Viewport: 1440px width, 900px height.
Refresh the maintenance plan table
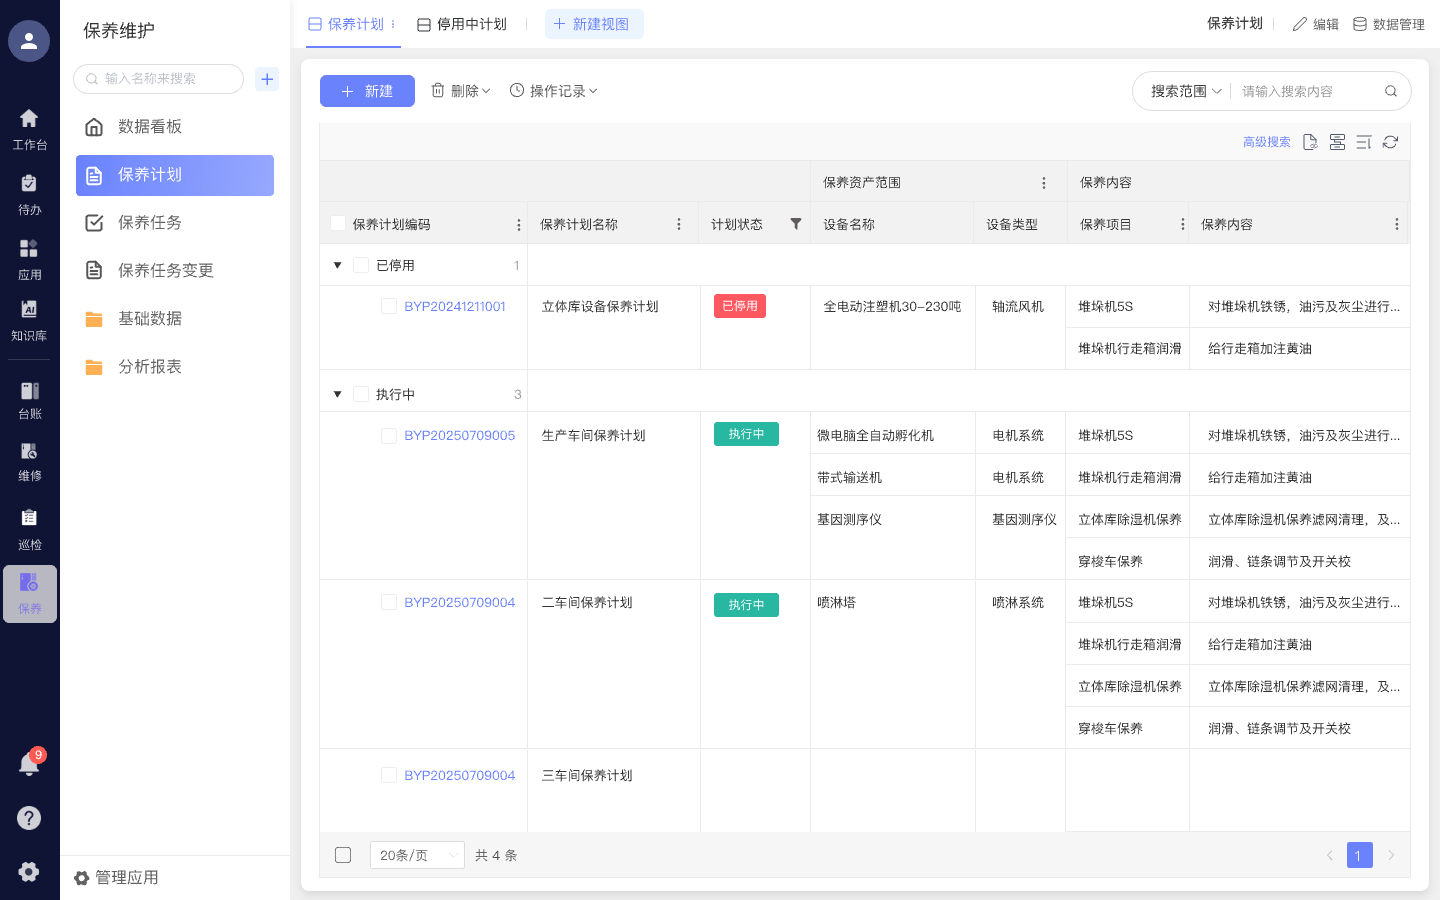point(1390,142)
